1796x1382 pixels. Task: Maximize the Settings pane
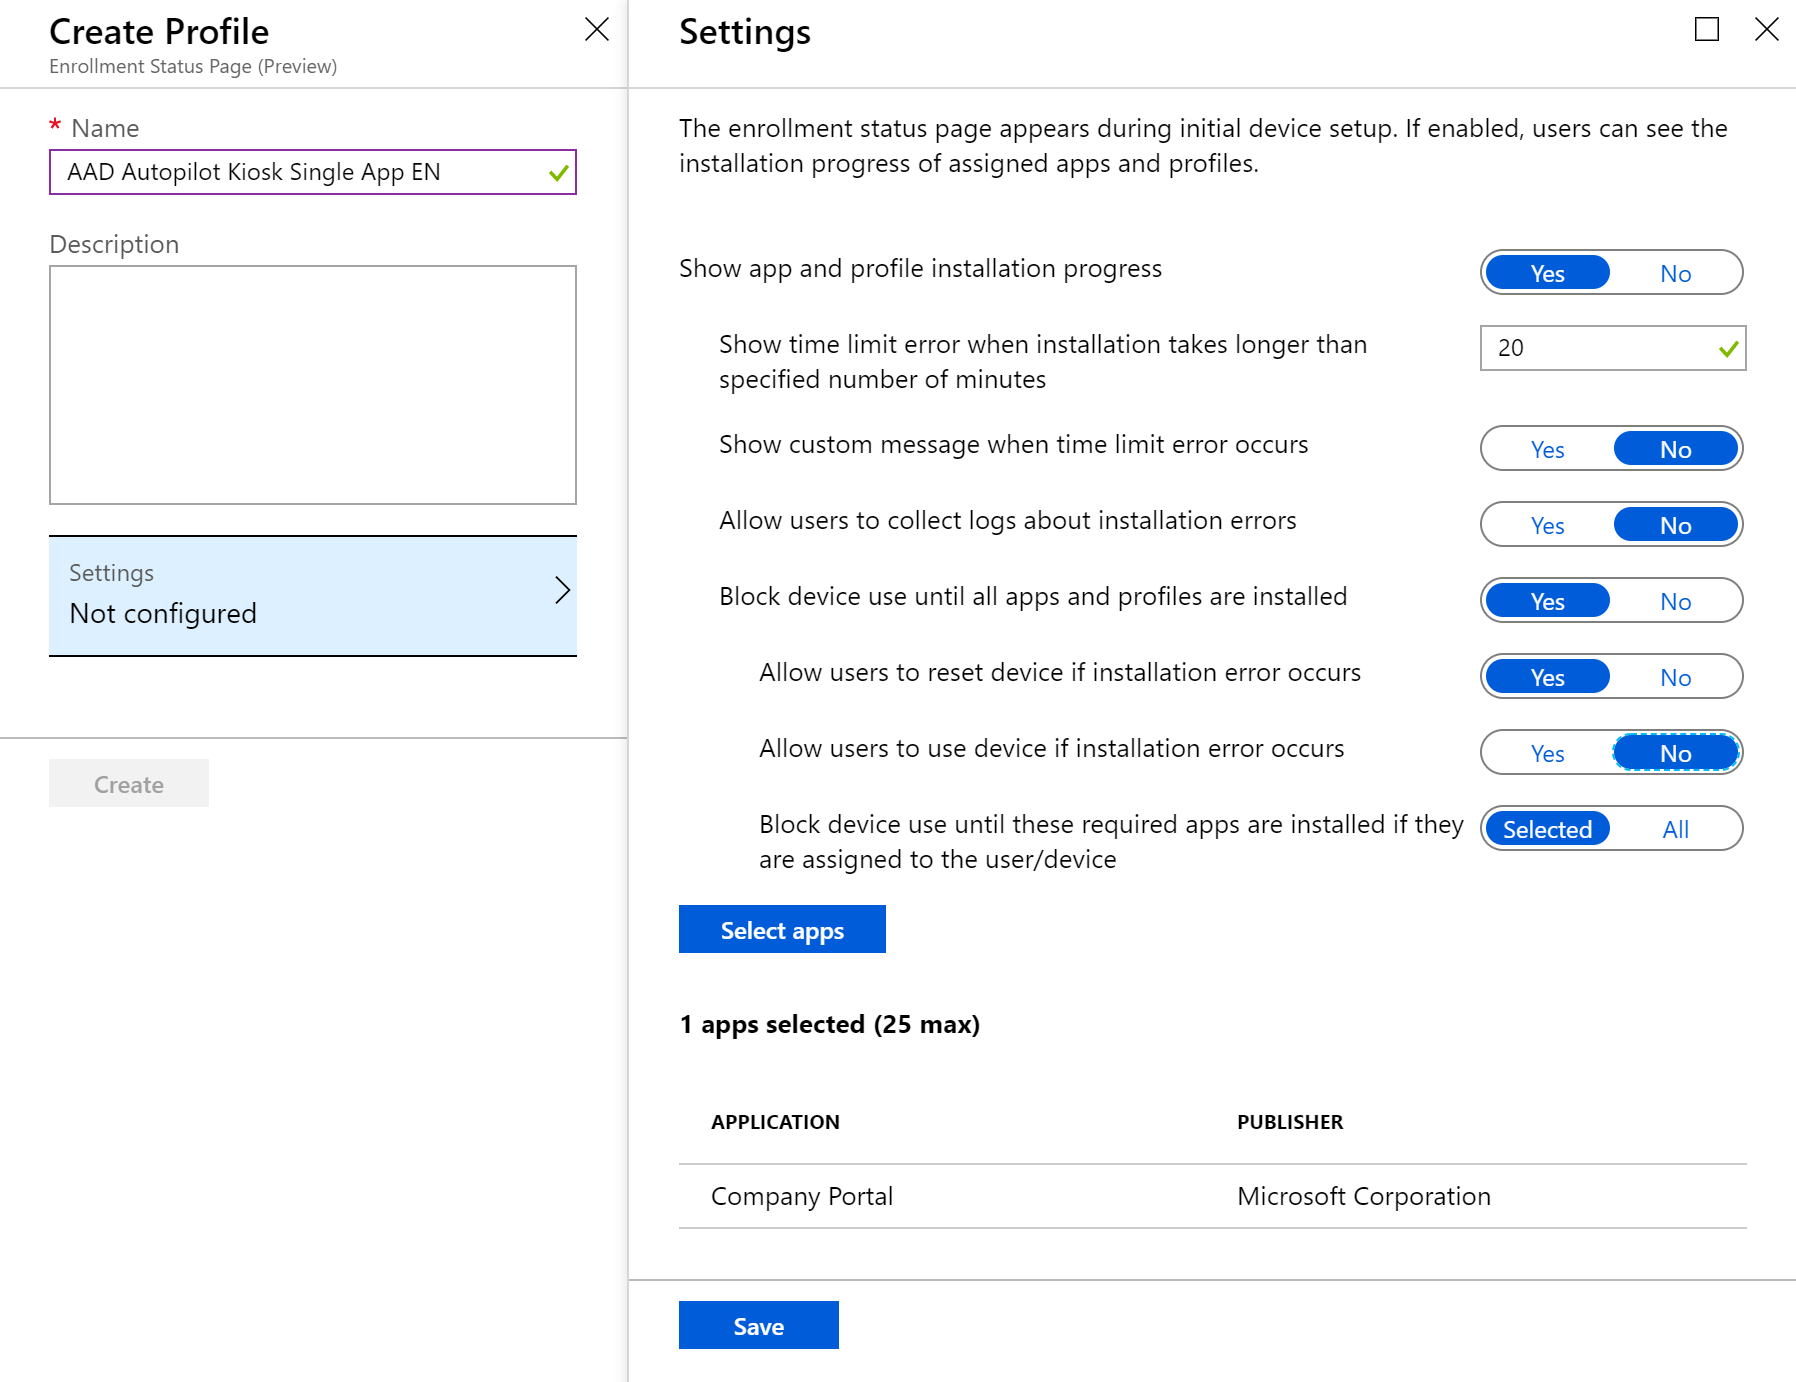[1706, 30]
